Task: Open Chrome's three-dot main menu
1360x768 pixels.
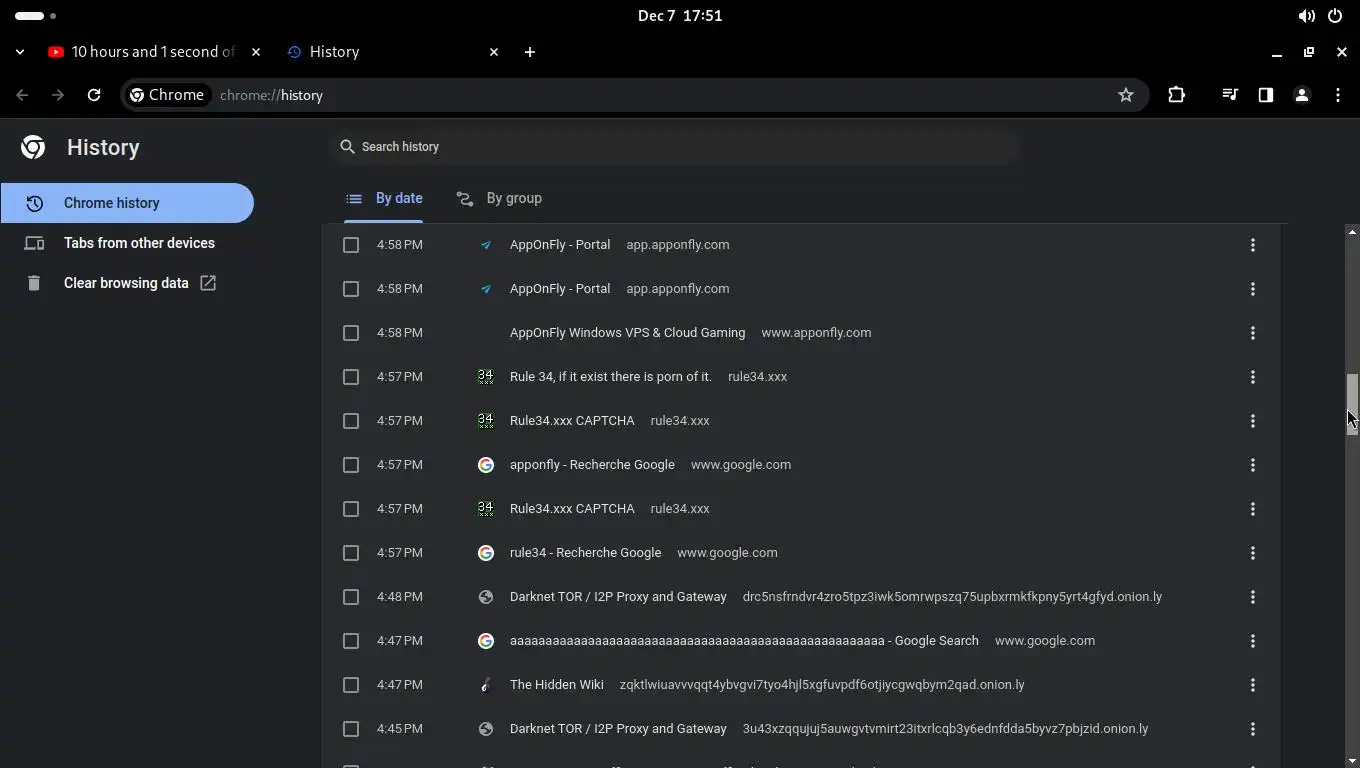Action: pyautogui.click(x=1338, y=95)
